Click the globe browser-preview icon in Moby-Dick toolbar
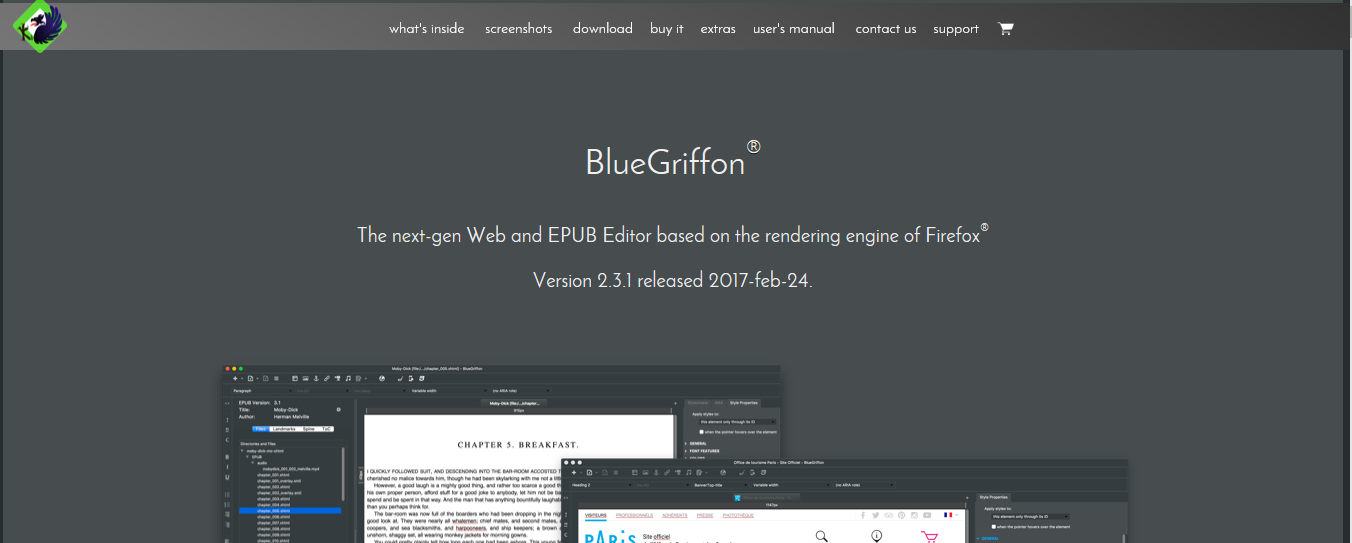The height and width of the screenshot is (543, 1352). (x=382, y=378)
